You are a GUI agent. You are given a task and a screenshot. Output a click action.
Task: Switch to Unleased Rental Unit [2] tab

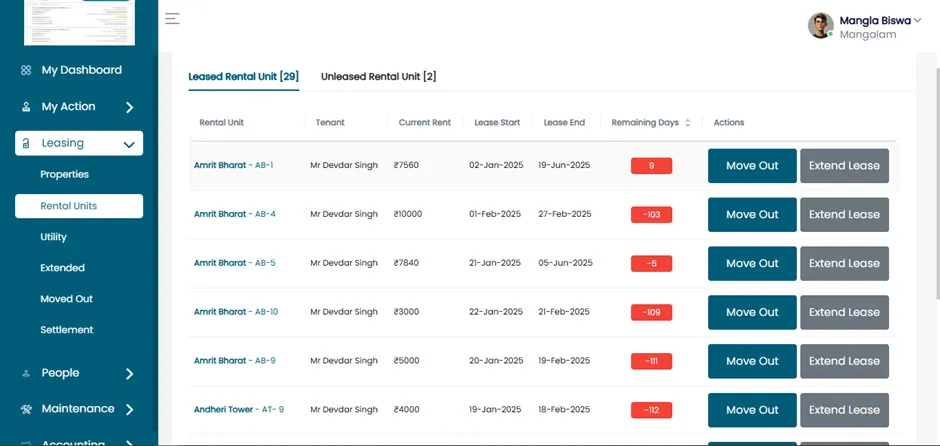tap(378, 77)
